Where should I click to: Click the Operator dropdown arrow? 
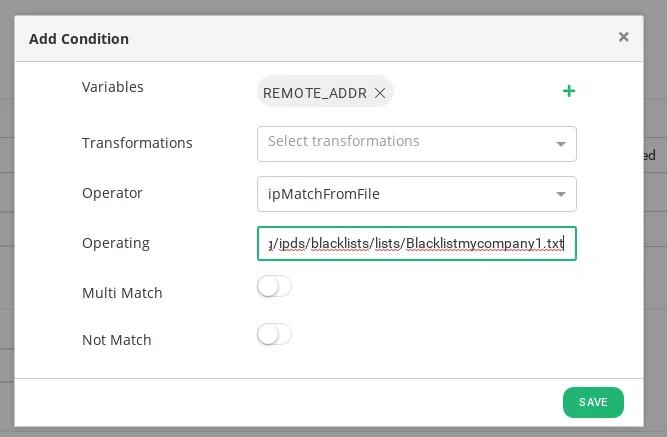pos(561,195)
